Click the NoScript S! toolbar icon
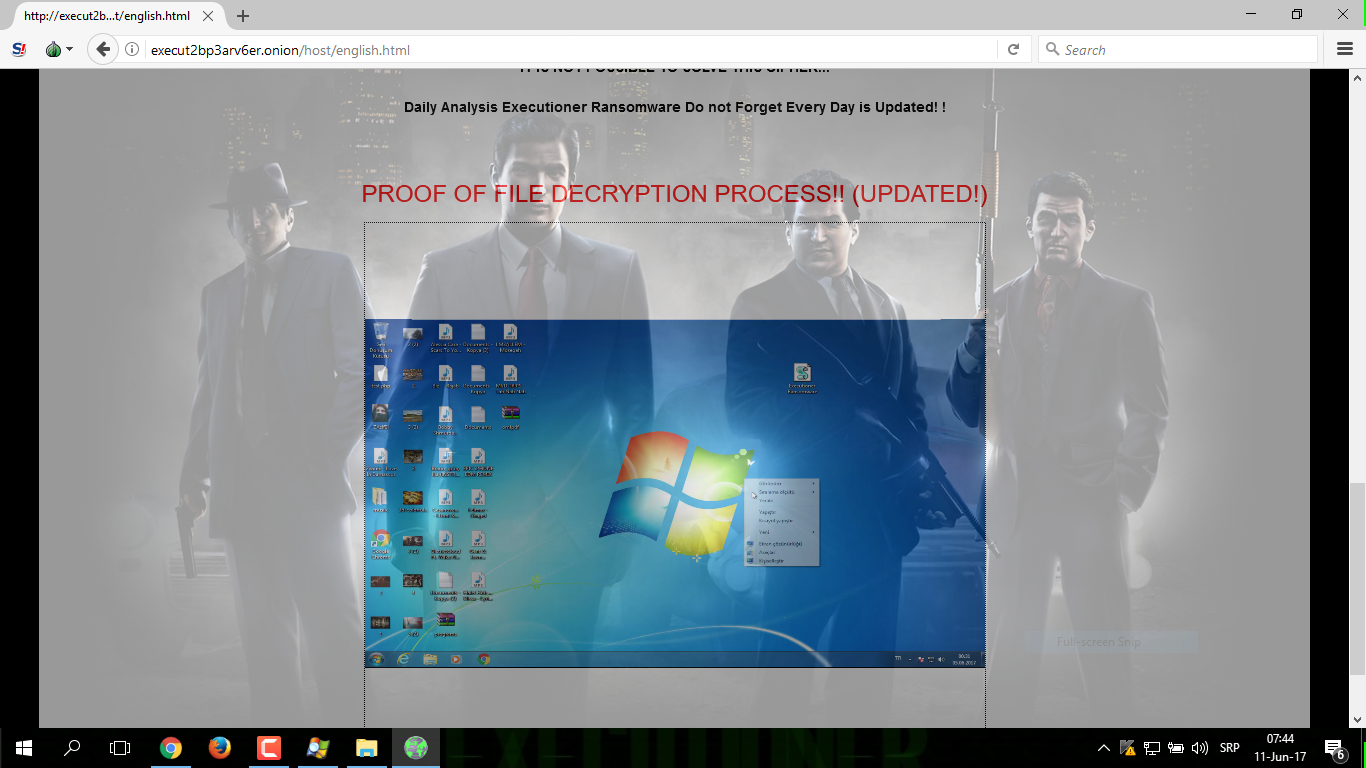 pyautogui.click(x=19, y=49)
